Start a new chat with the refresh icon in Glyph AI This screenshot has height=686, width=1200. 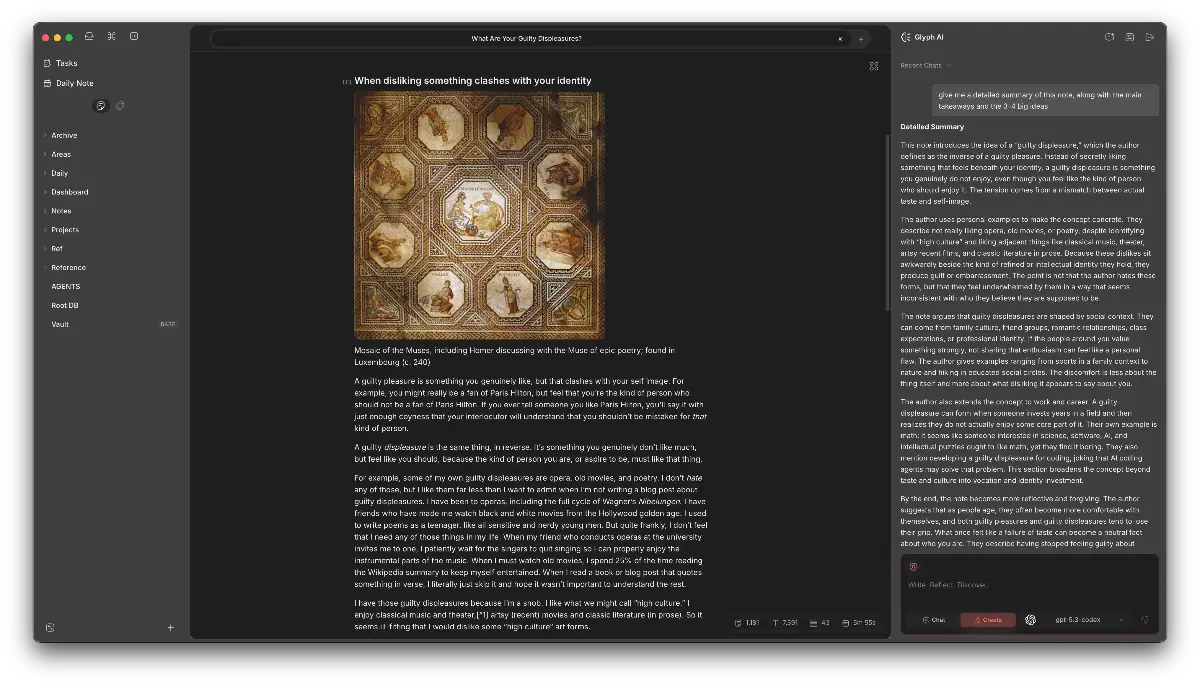pyautogui.click(x=1108, y=37)
